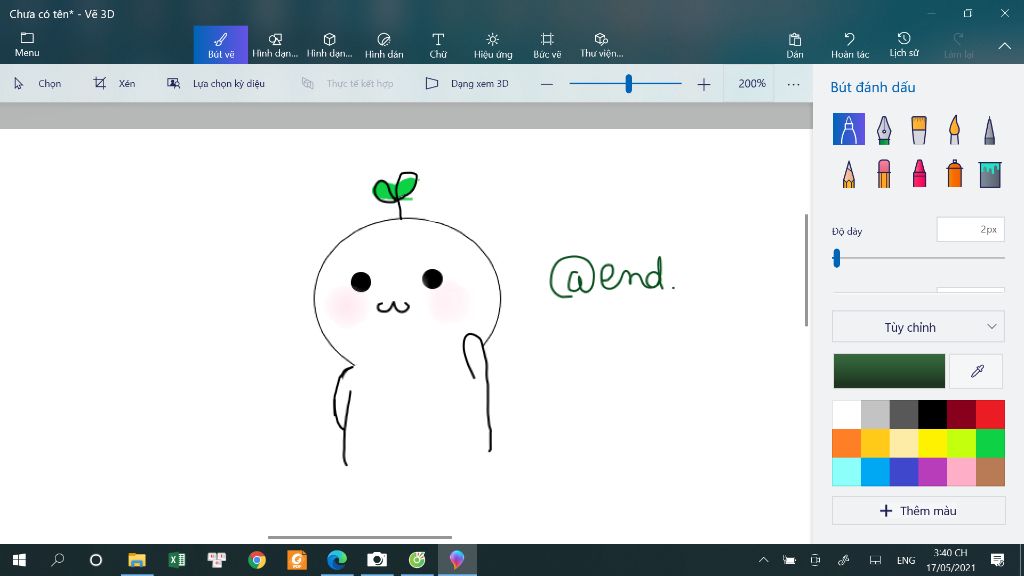Pick the Spray can tool

[954, 174]
